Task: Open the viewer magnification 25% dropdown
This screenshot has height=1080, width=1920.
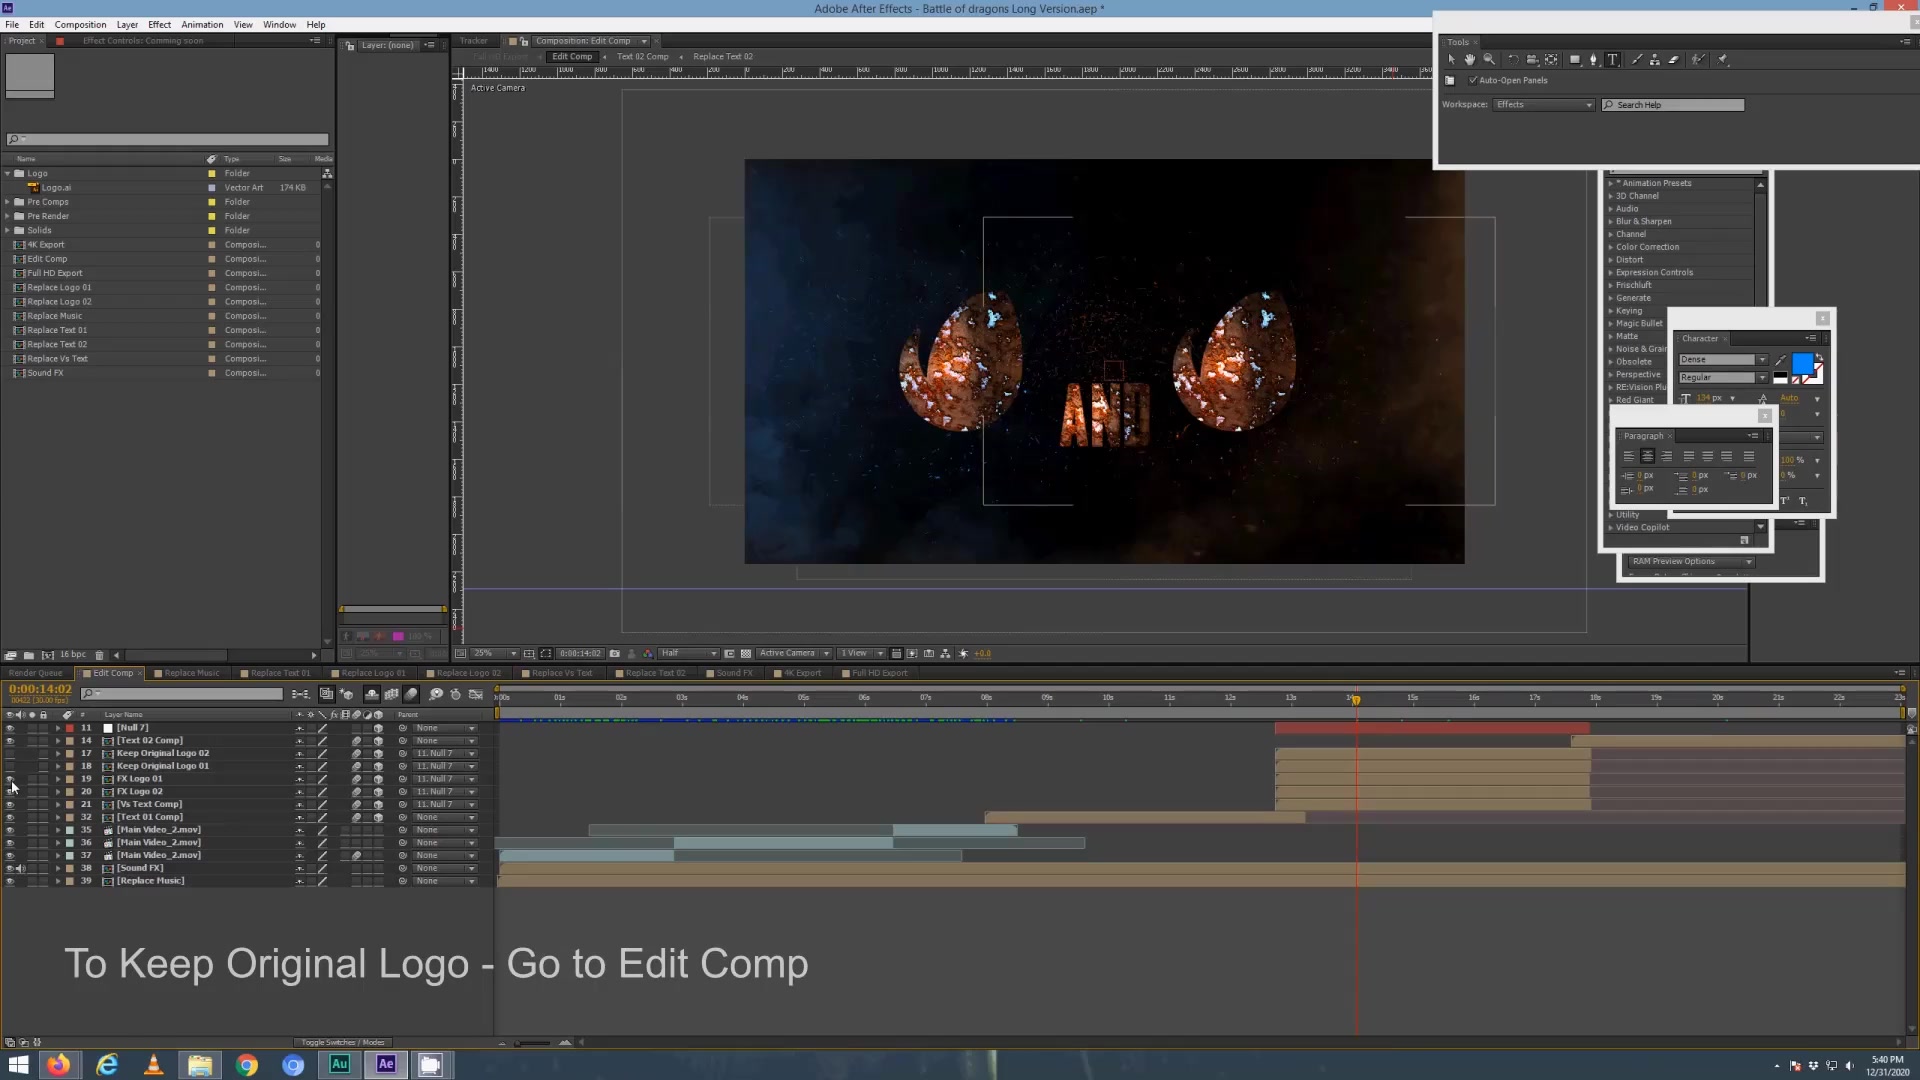Action: click(x=494, y=654)
